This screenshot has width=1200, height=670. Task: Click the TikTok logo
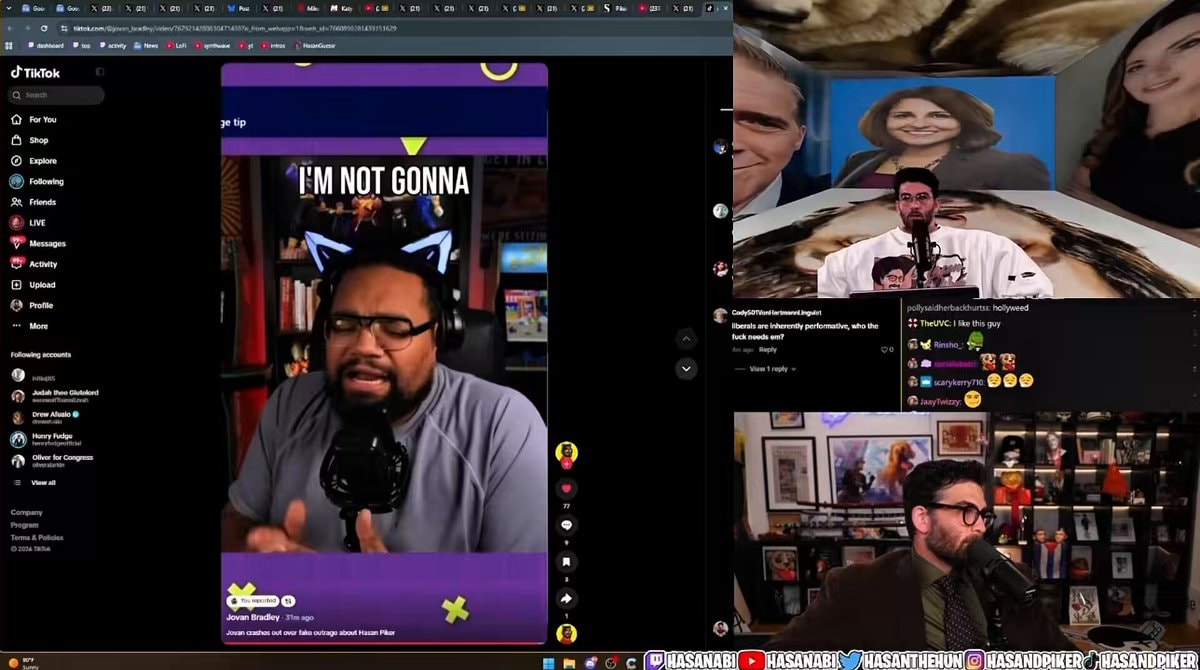tap(35, 73)
